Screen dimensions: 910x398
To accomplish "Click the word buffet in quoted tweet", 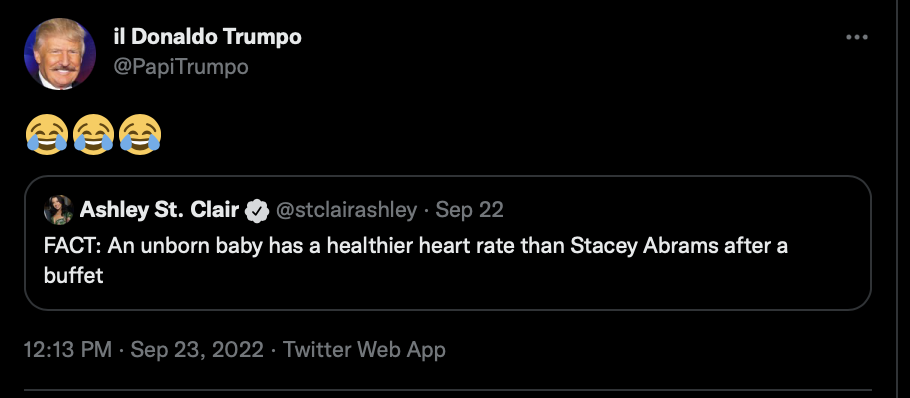I will [x=73, y=275].
